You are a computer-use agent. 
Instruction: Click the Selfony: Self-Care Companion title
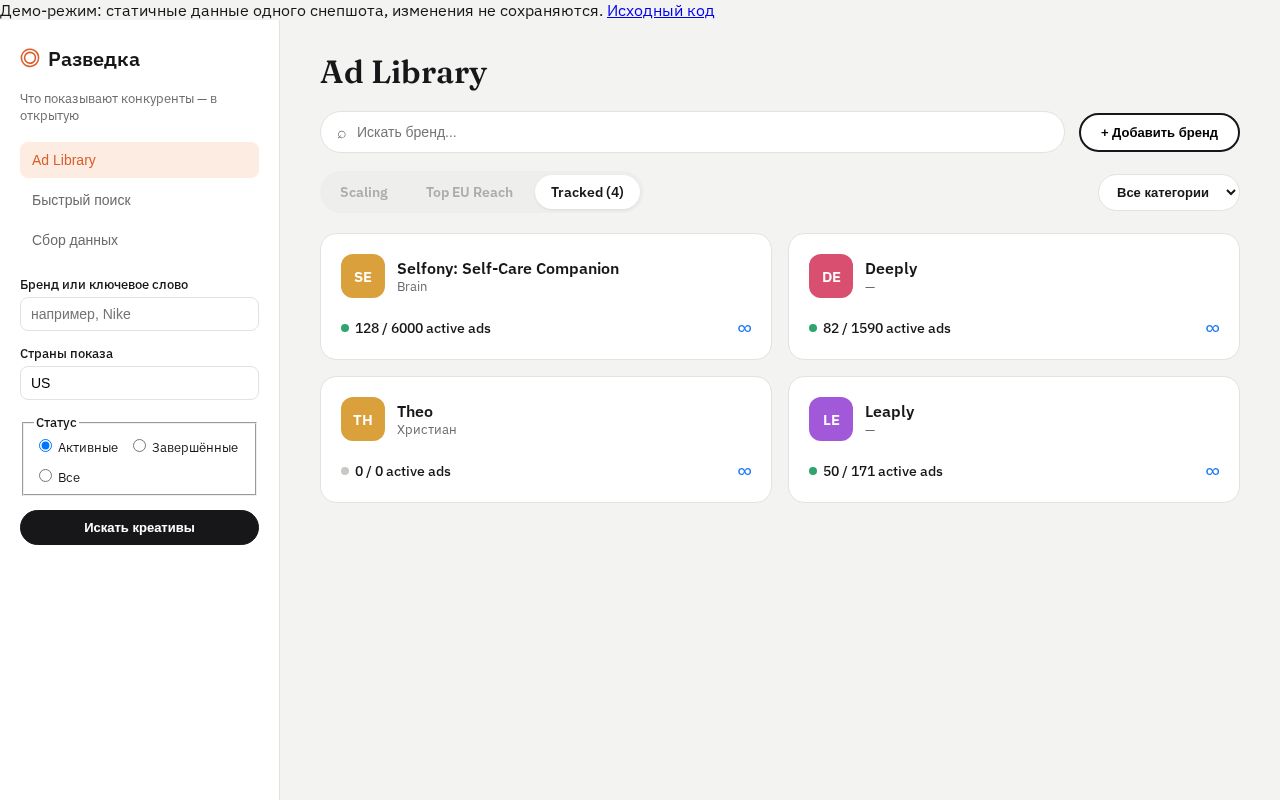(508, 268)
